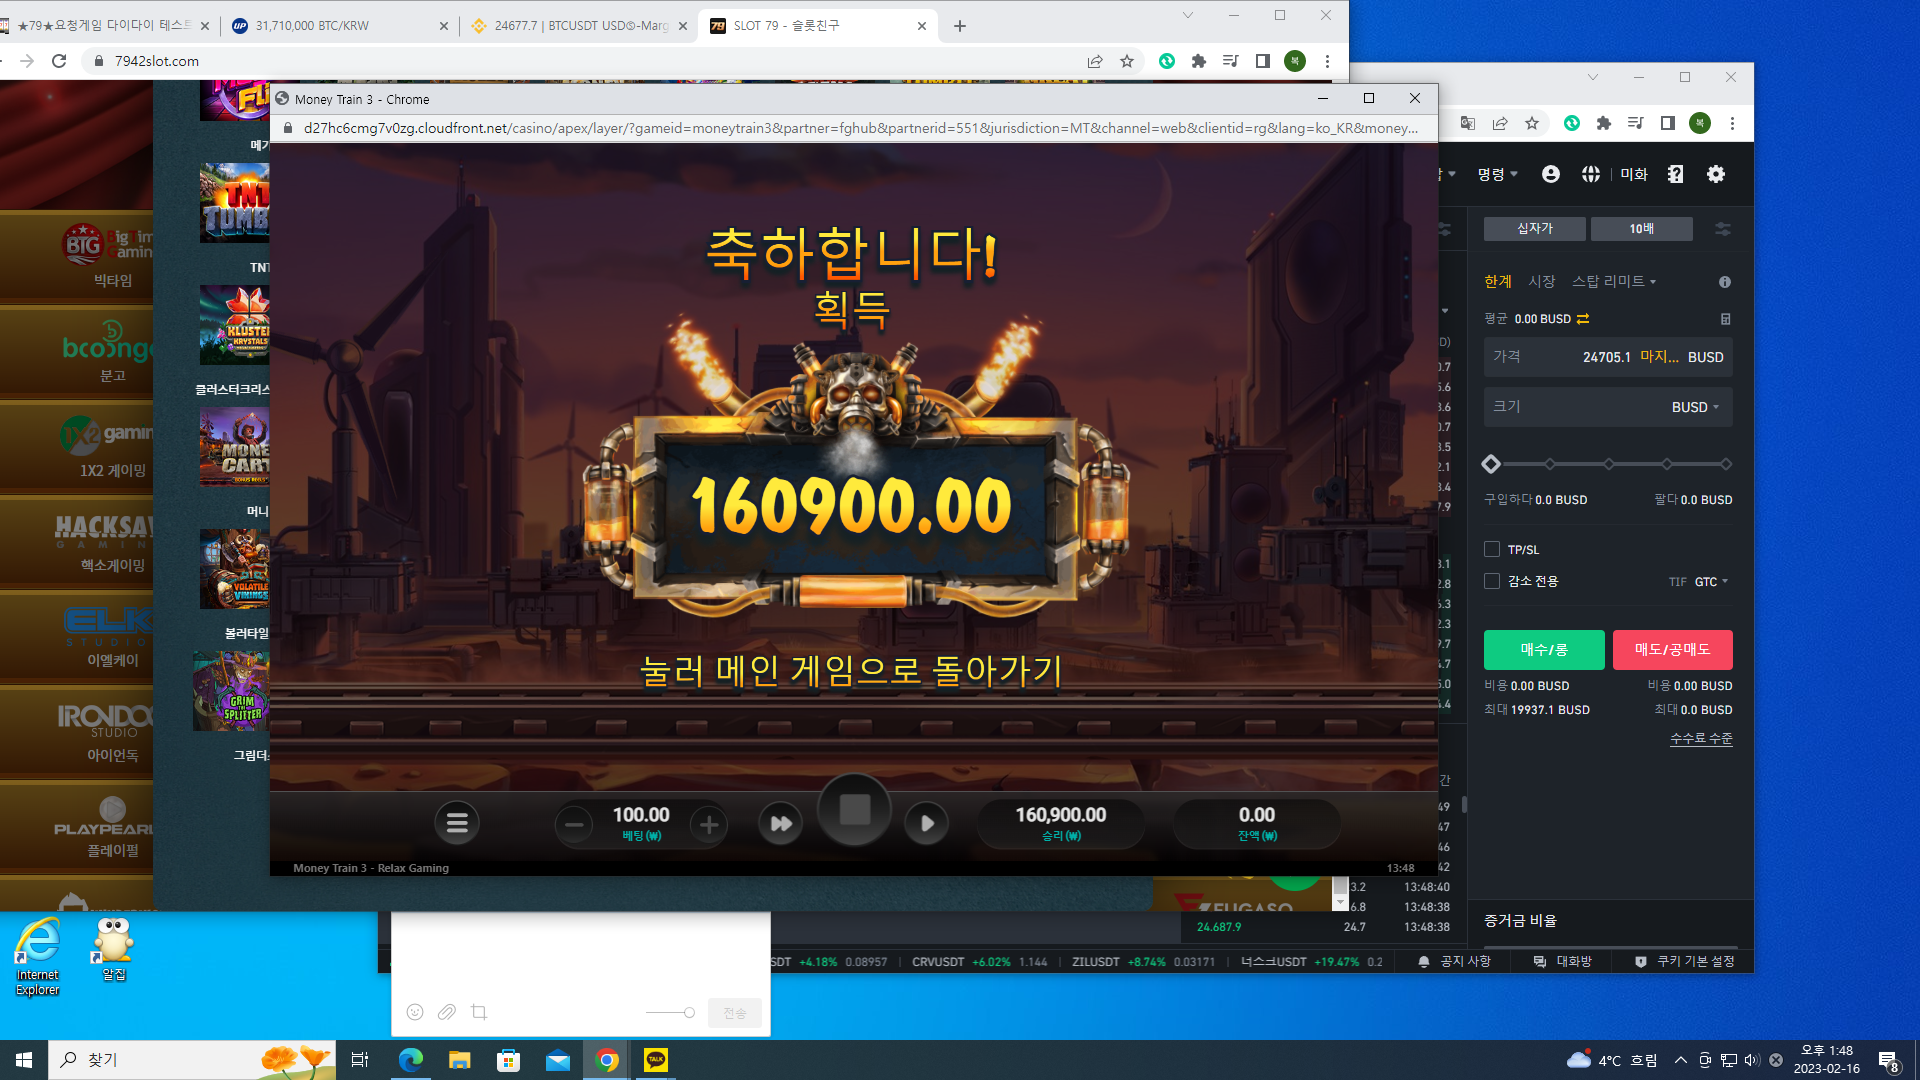
Task: Open Microsoft Edge from the taskbar
Action: pyautogui.click(x=410, y=1060)
